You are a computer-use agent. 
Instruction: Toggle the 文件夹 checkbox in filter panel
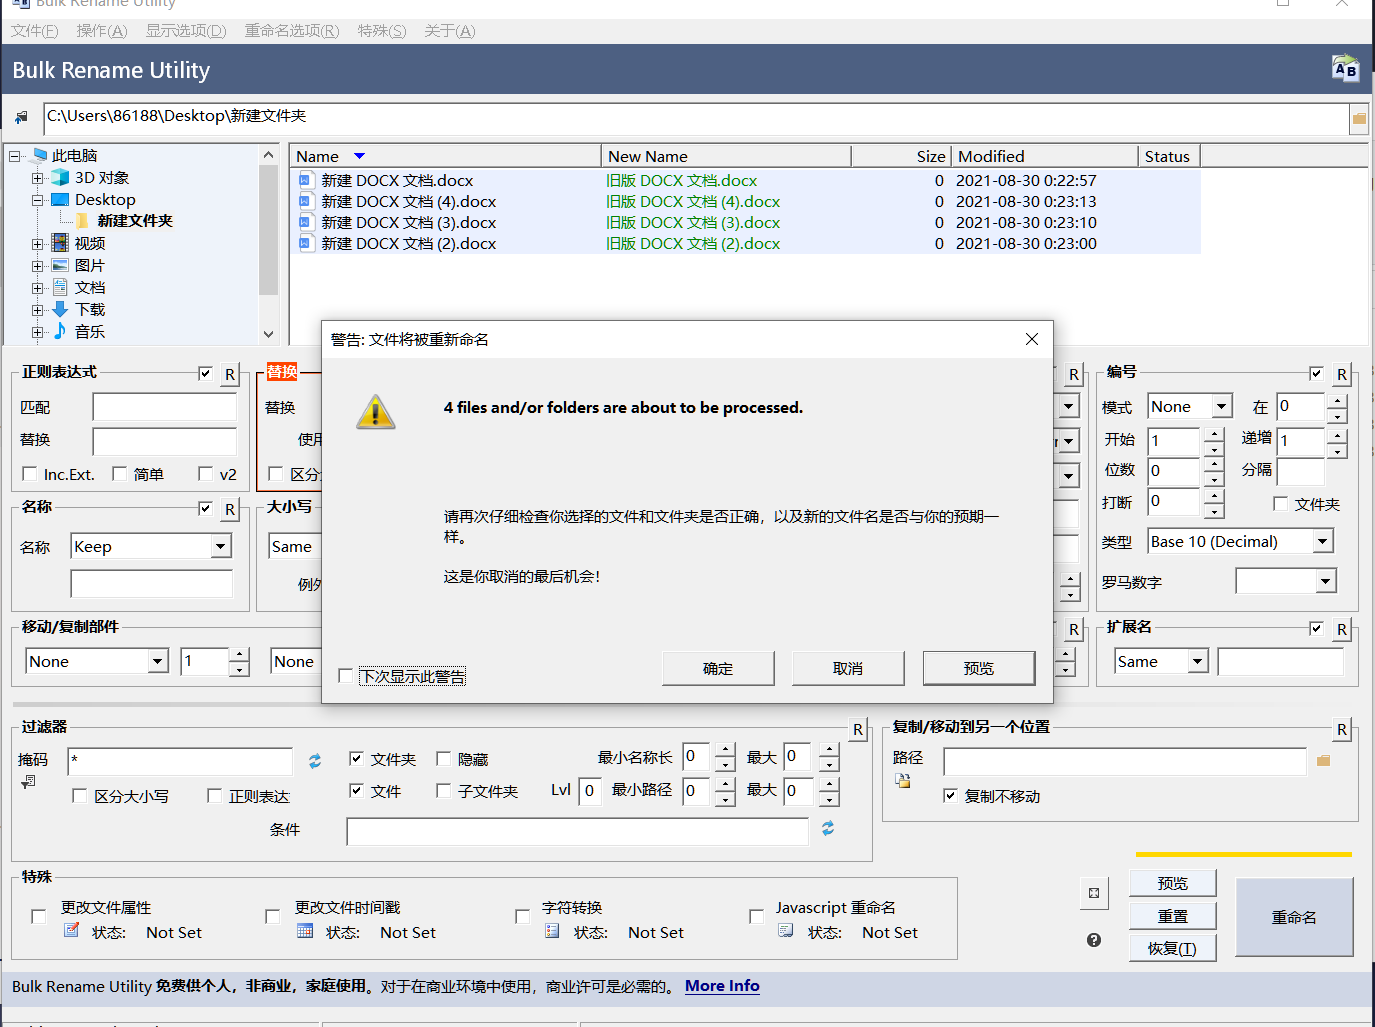pyautogui.click(x=356, y=758)
